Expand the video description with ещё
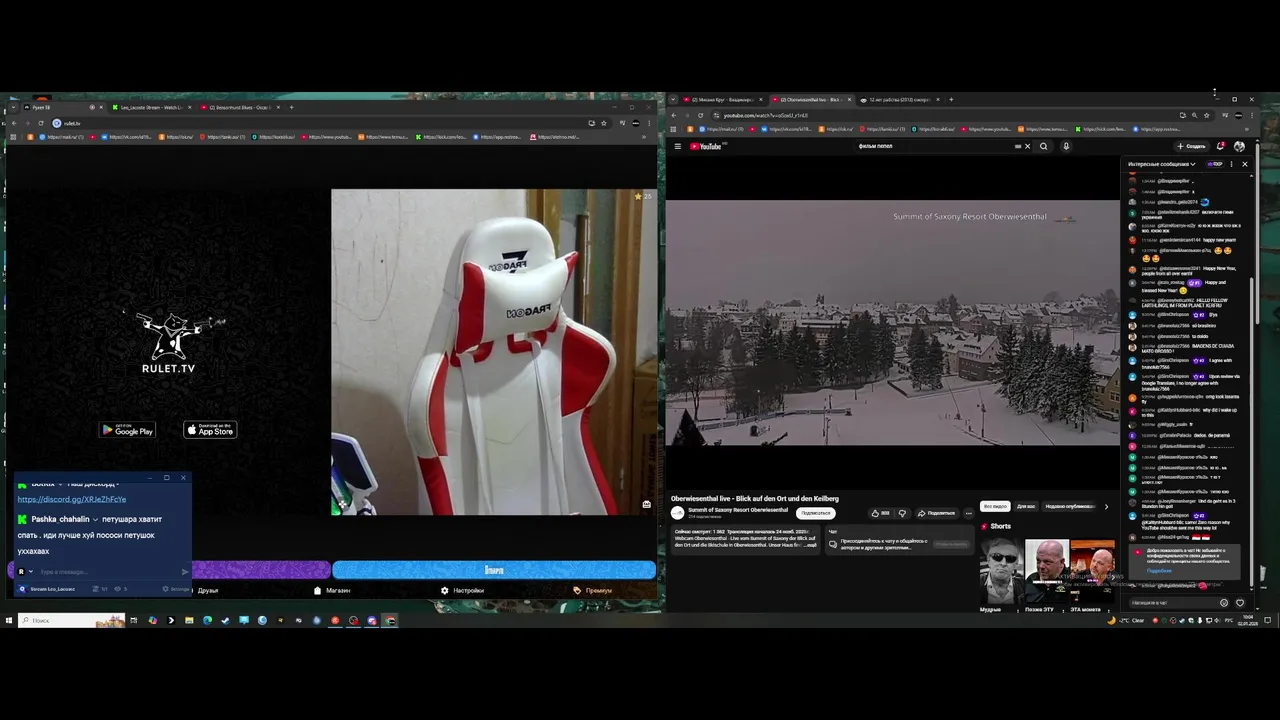The image size is (1280, 720). (x=812, y=545)
